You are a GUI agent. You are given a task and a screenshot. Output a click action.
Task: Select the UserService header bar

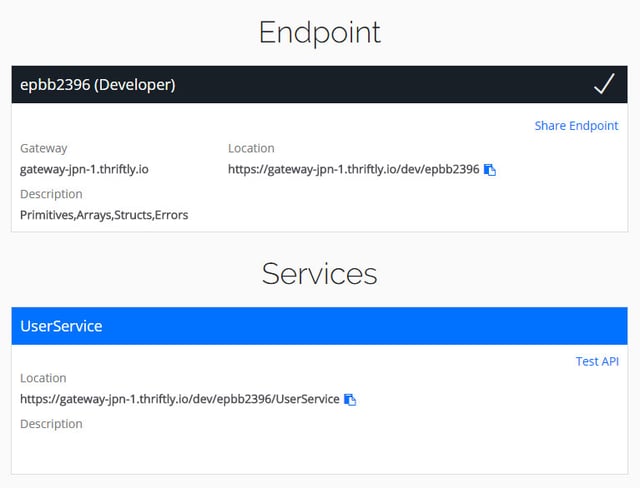pyautogui.click(x=320, y=326)
